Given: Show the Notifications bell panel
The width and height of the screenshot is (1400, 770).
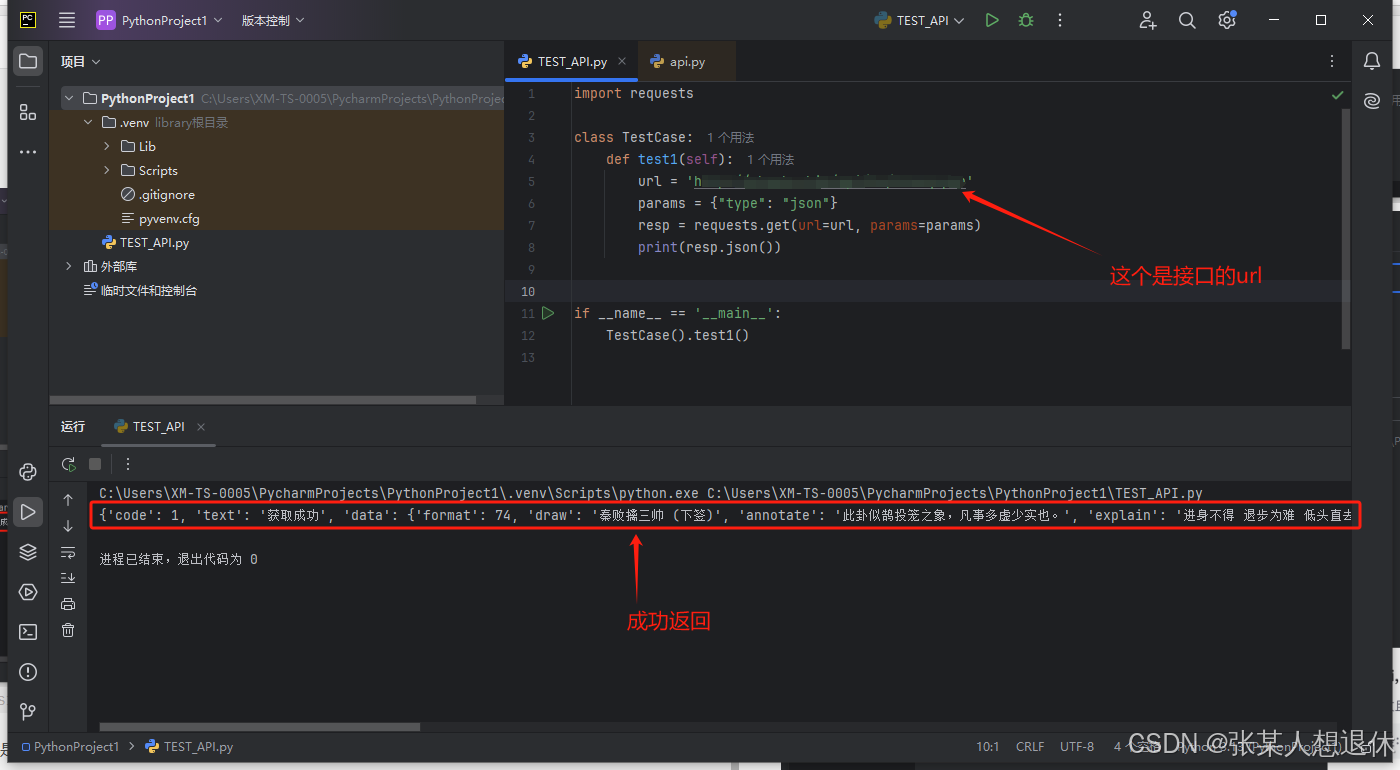Looking at the screenshot, I should (1372, 61).
